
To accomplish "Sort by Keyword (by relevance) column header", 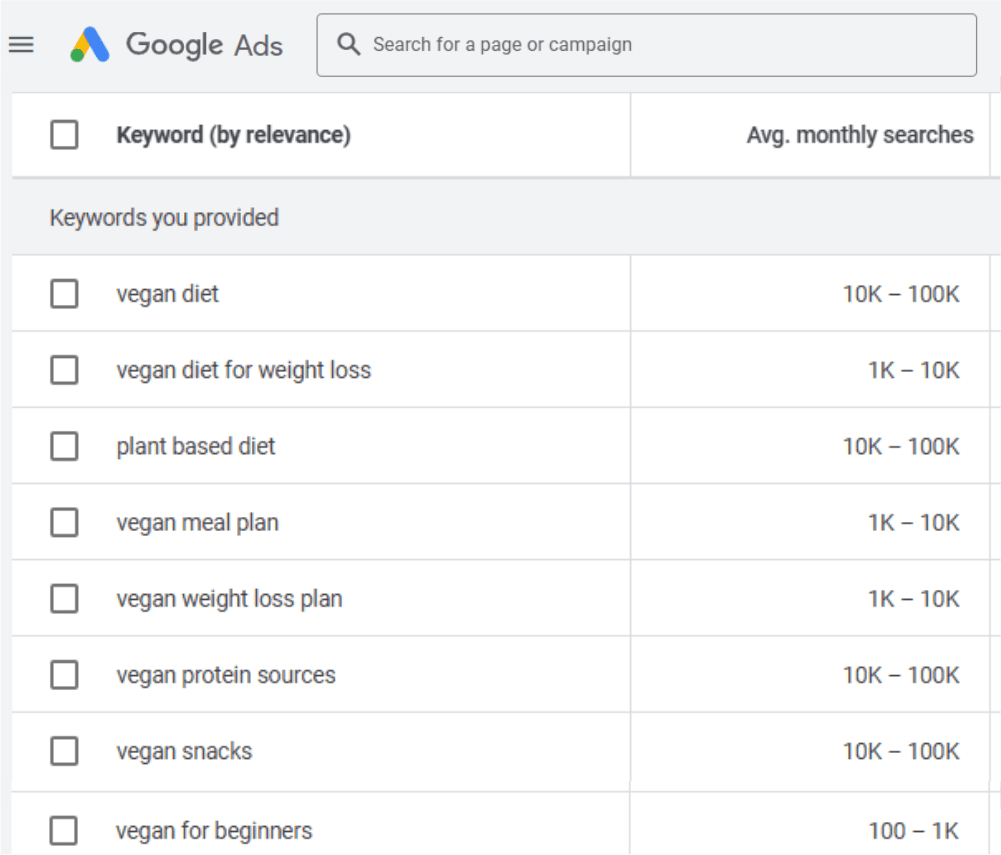I will tap(233, 135).
